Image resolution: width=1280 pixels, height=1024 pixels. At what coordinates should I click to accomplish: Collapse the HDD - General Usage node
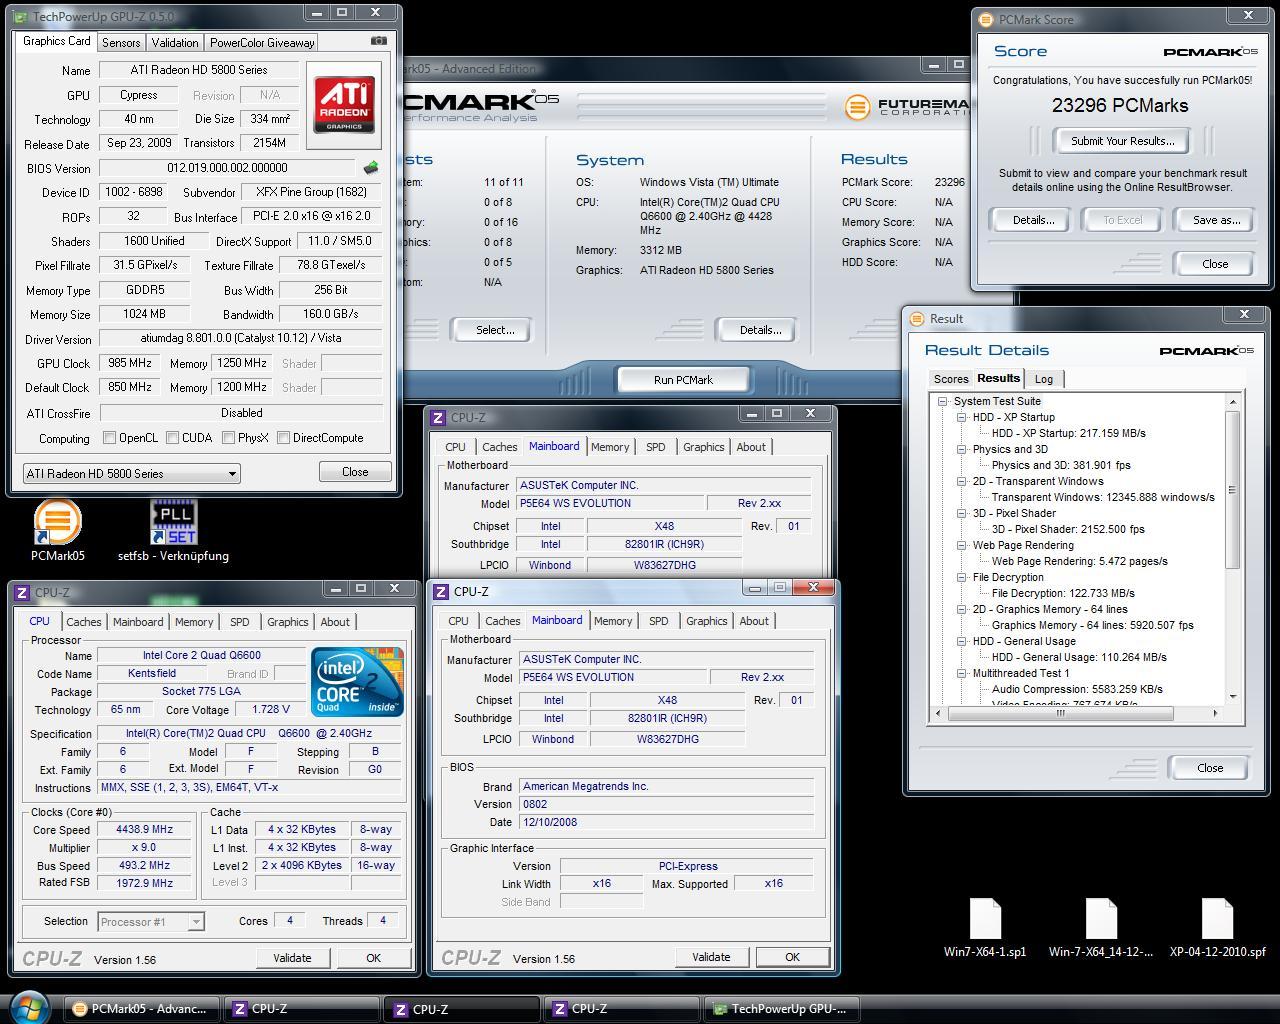tap(961, 641)
